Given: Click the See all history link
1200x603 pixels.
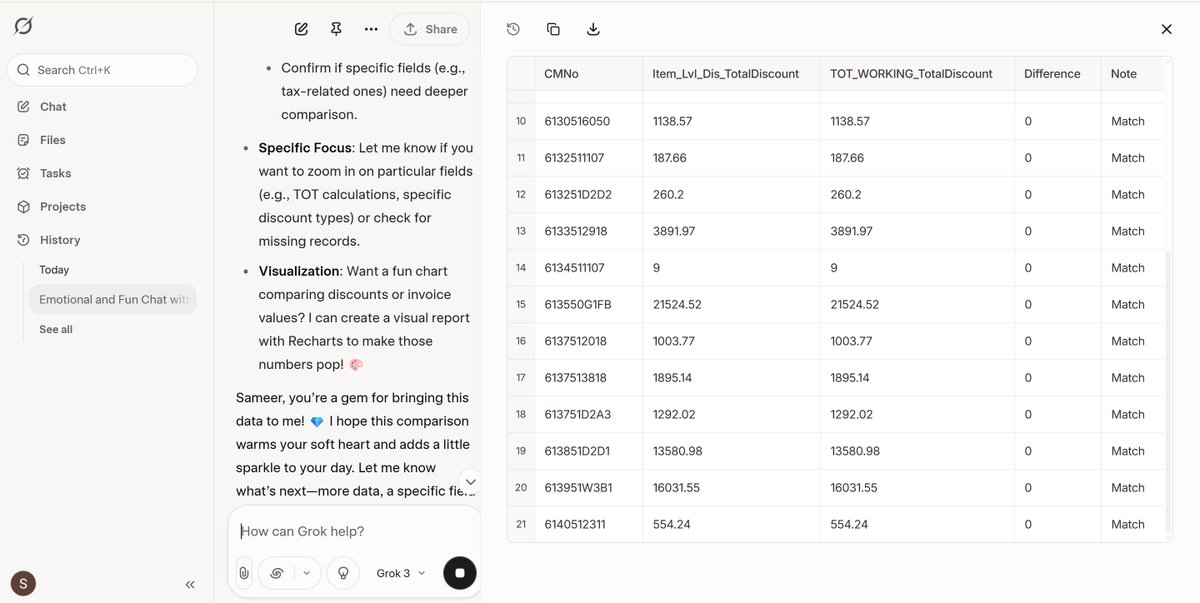Looking at the screenshot, I should [x=56, y=329].
